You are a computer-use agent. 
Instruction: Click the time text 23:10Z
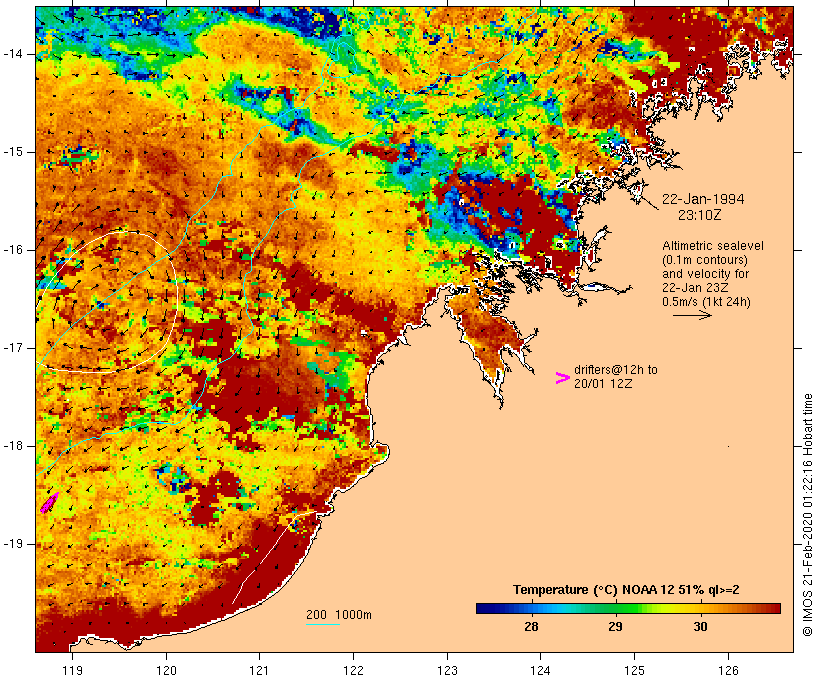700,215
